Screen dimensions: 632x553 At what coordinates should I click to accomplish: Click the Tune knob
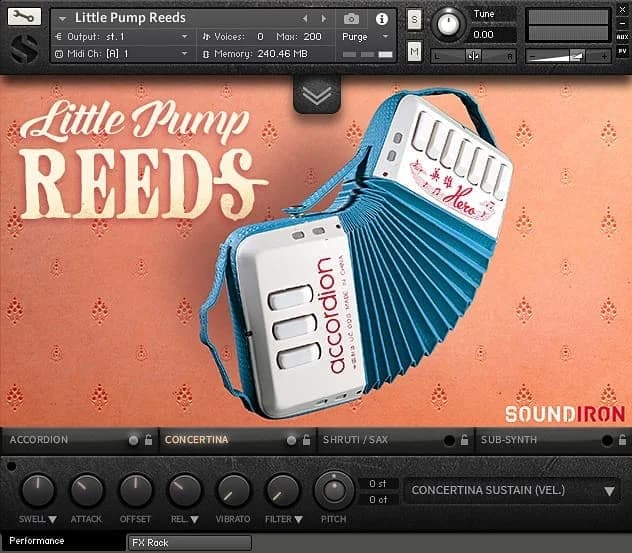pos(449,22)
